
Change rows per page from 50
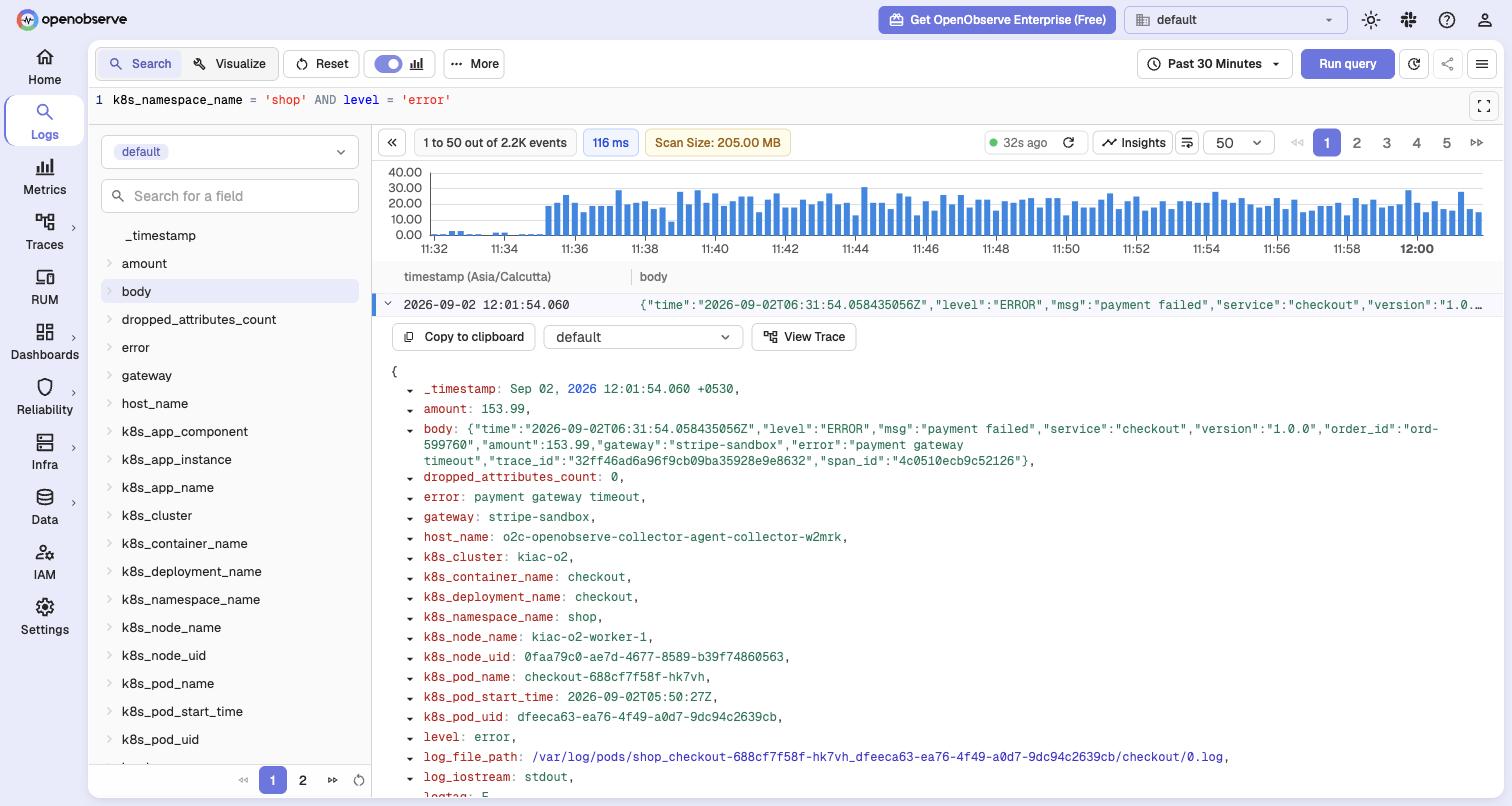pos(1238,143)
